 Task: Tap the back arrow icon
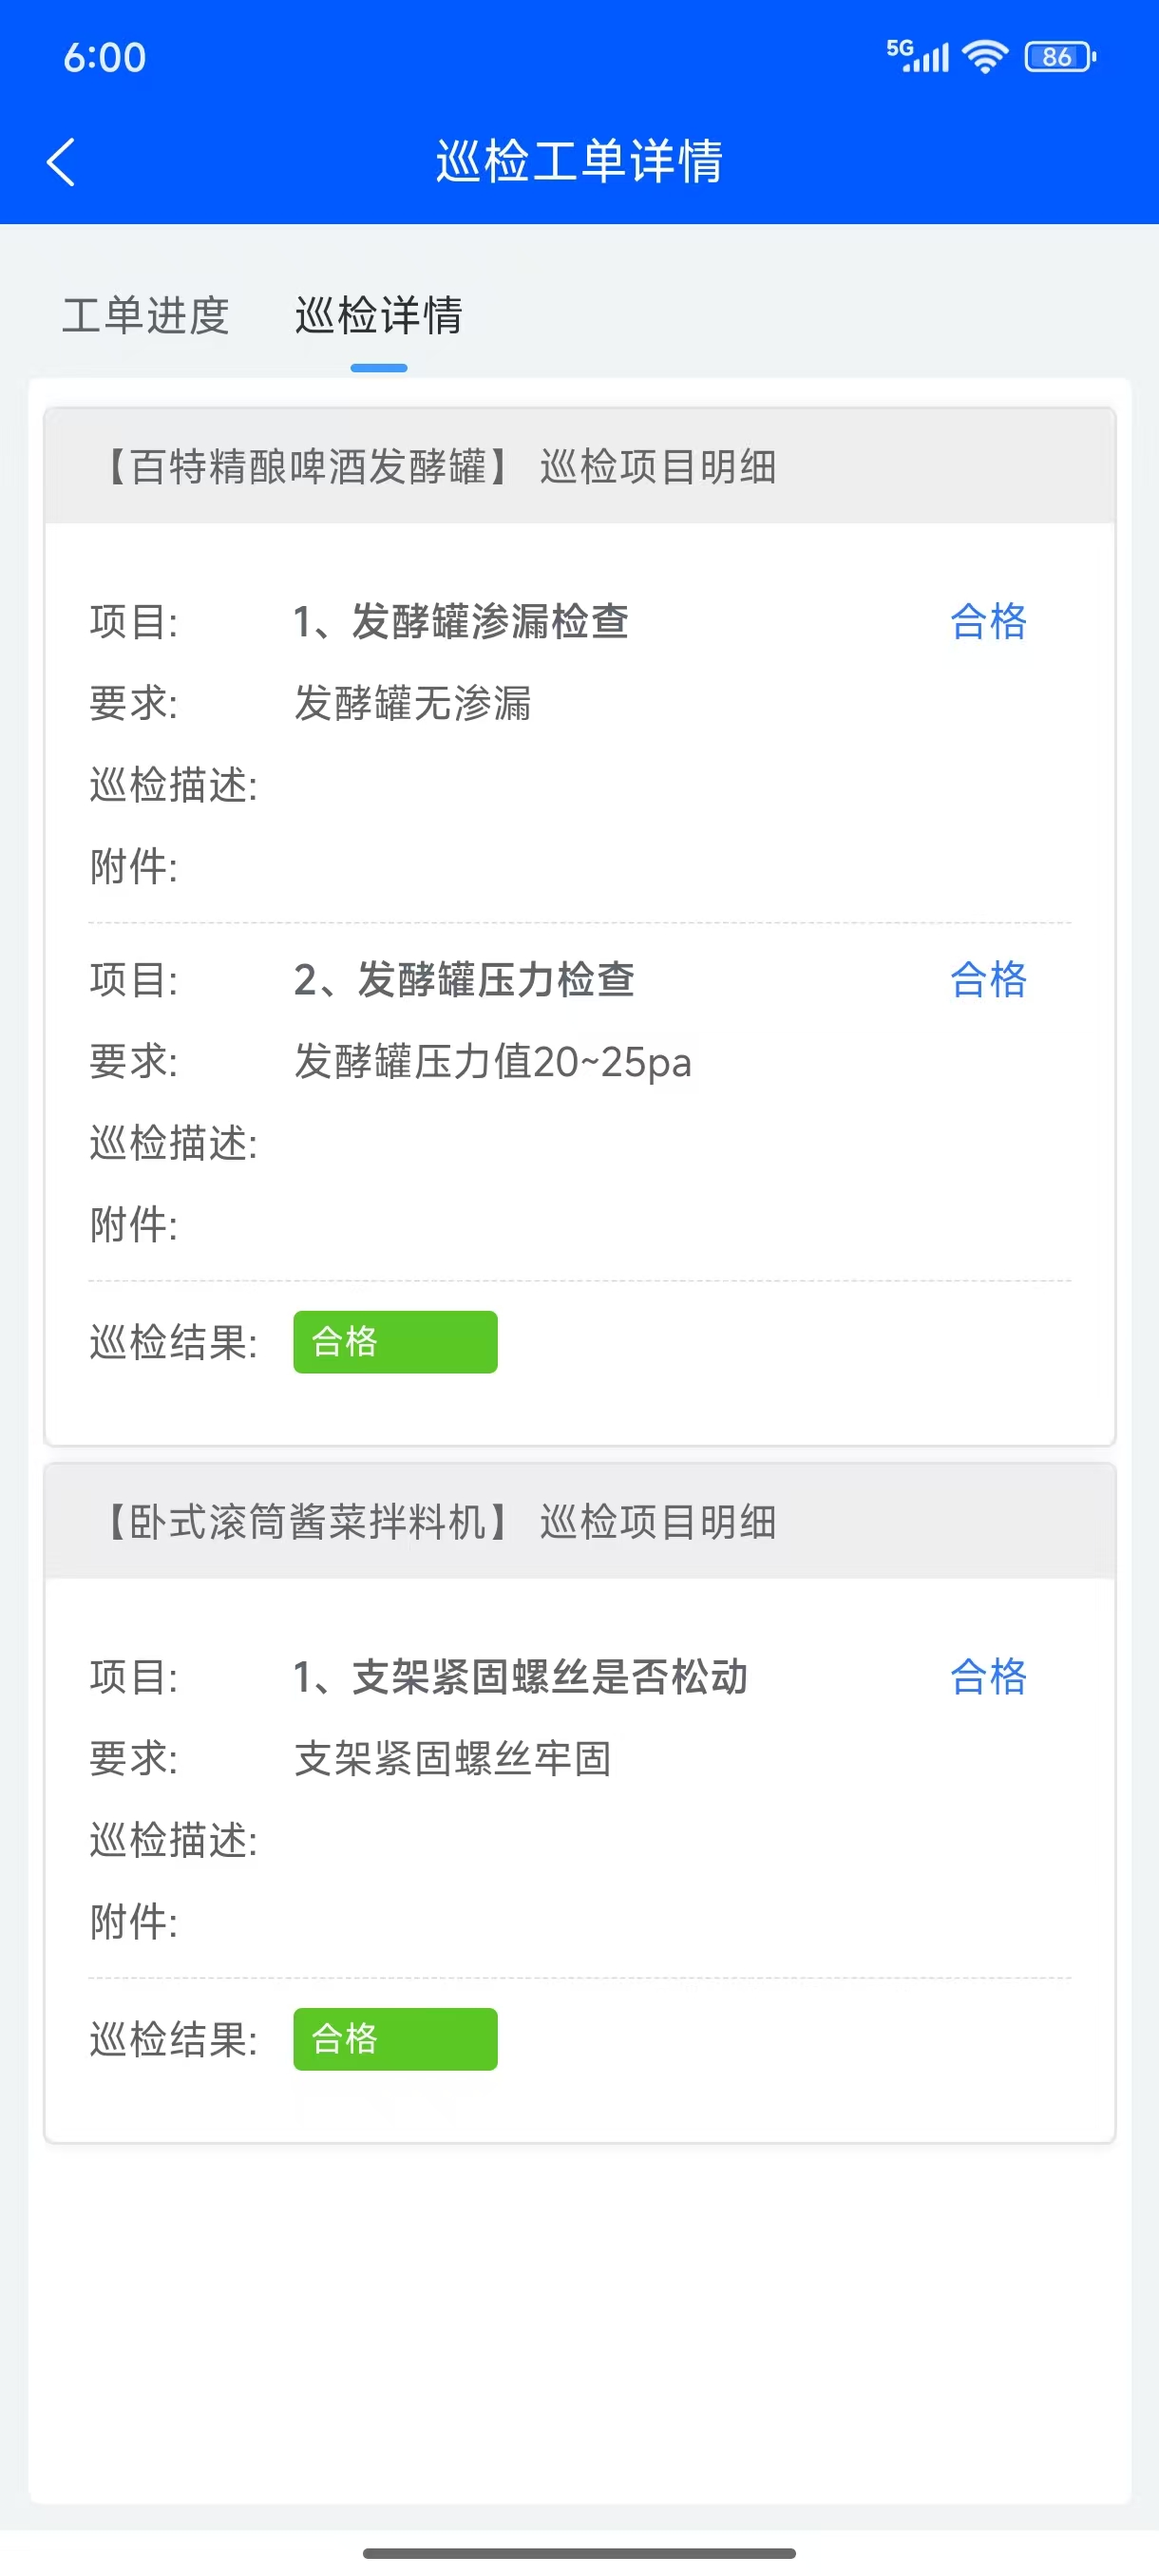[61, 162]
